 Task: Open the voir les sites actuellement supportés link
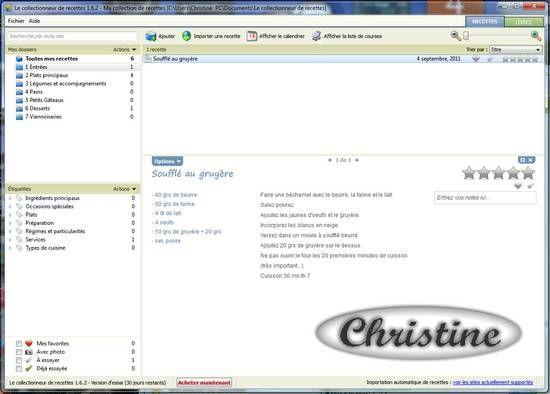point(493,382)
